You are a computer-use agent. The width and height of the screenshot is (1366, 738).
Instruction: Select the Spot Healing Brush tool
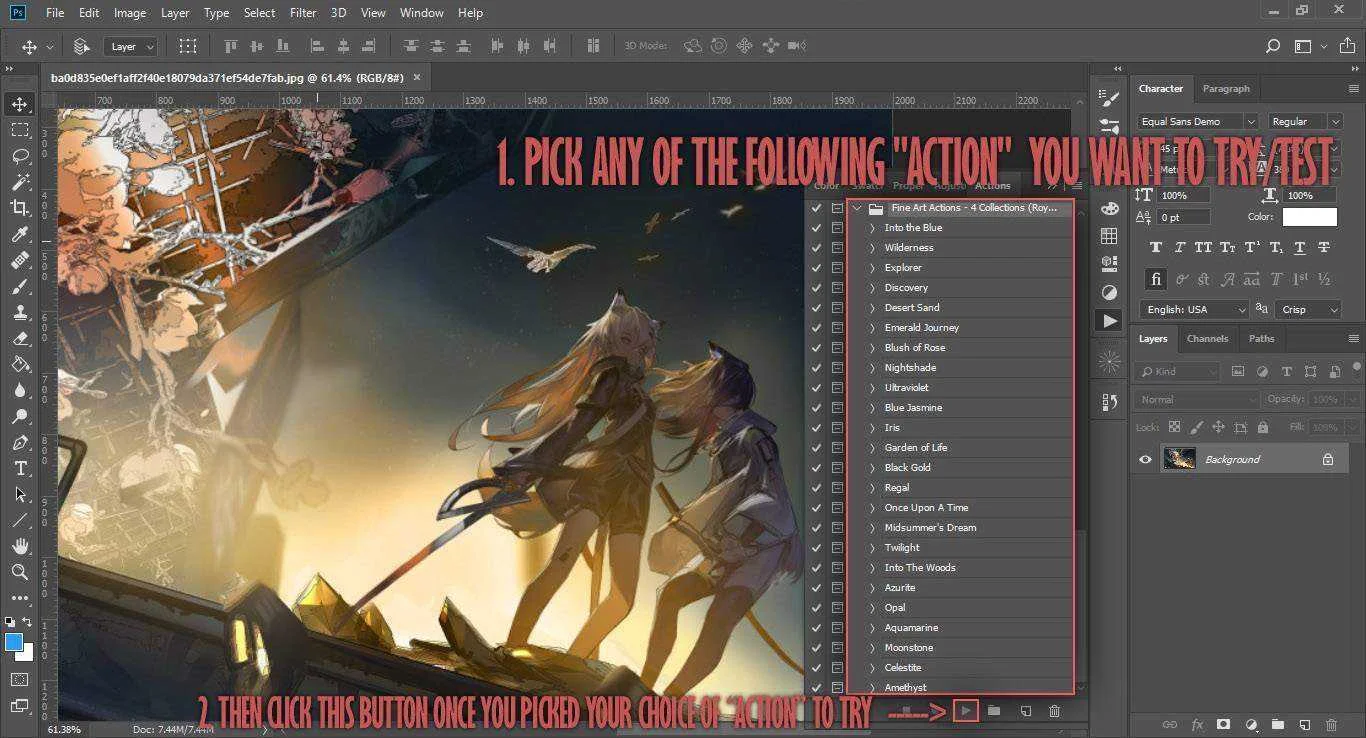coord(19,260)
